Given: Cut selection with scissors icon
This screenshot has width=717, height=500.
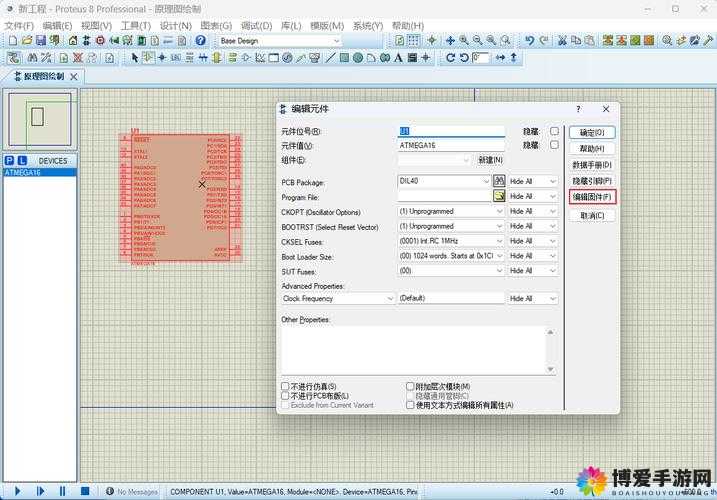Looking at the screenshot, I should click(x=562, y=41).
